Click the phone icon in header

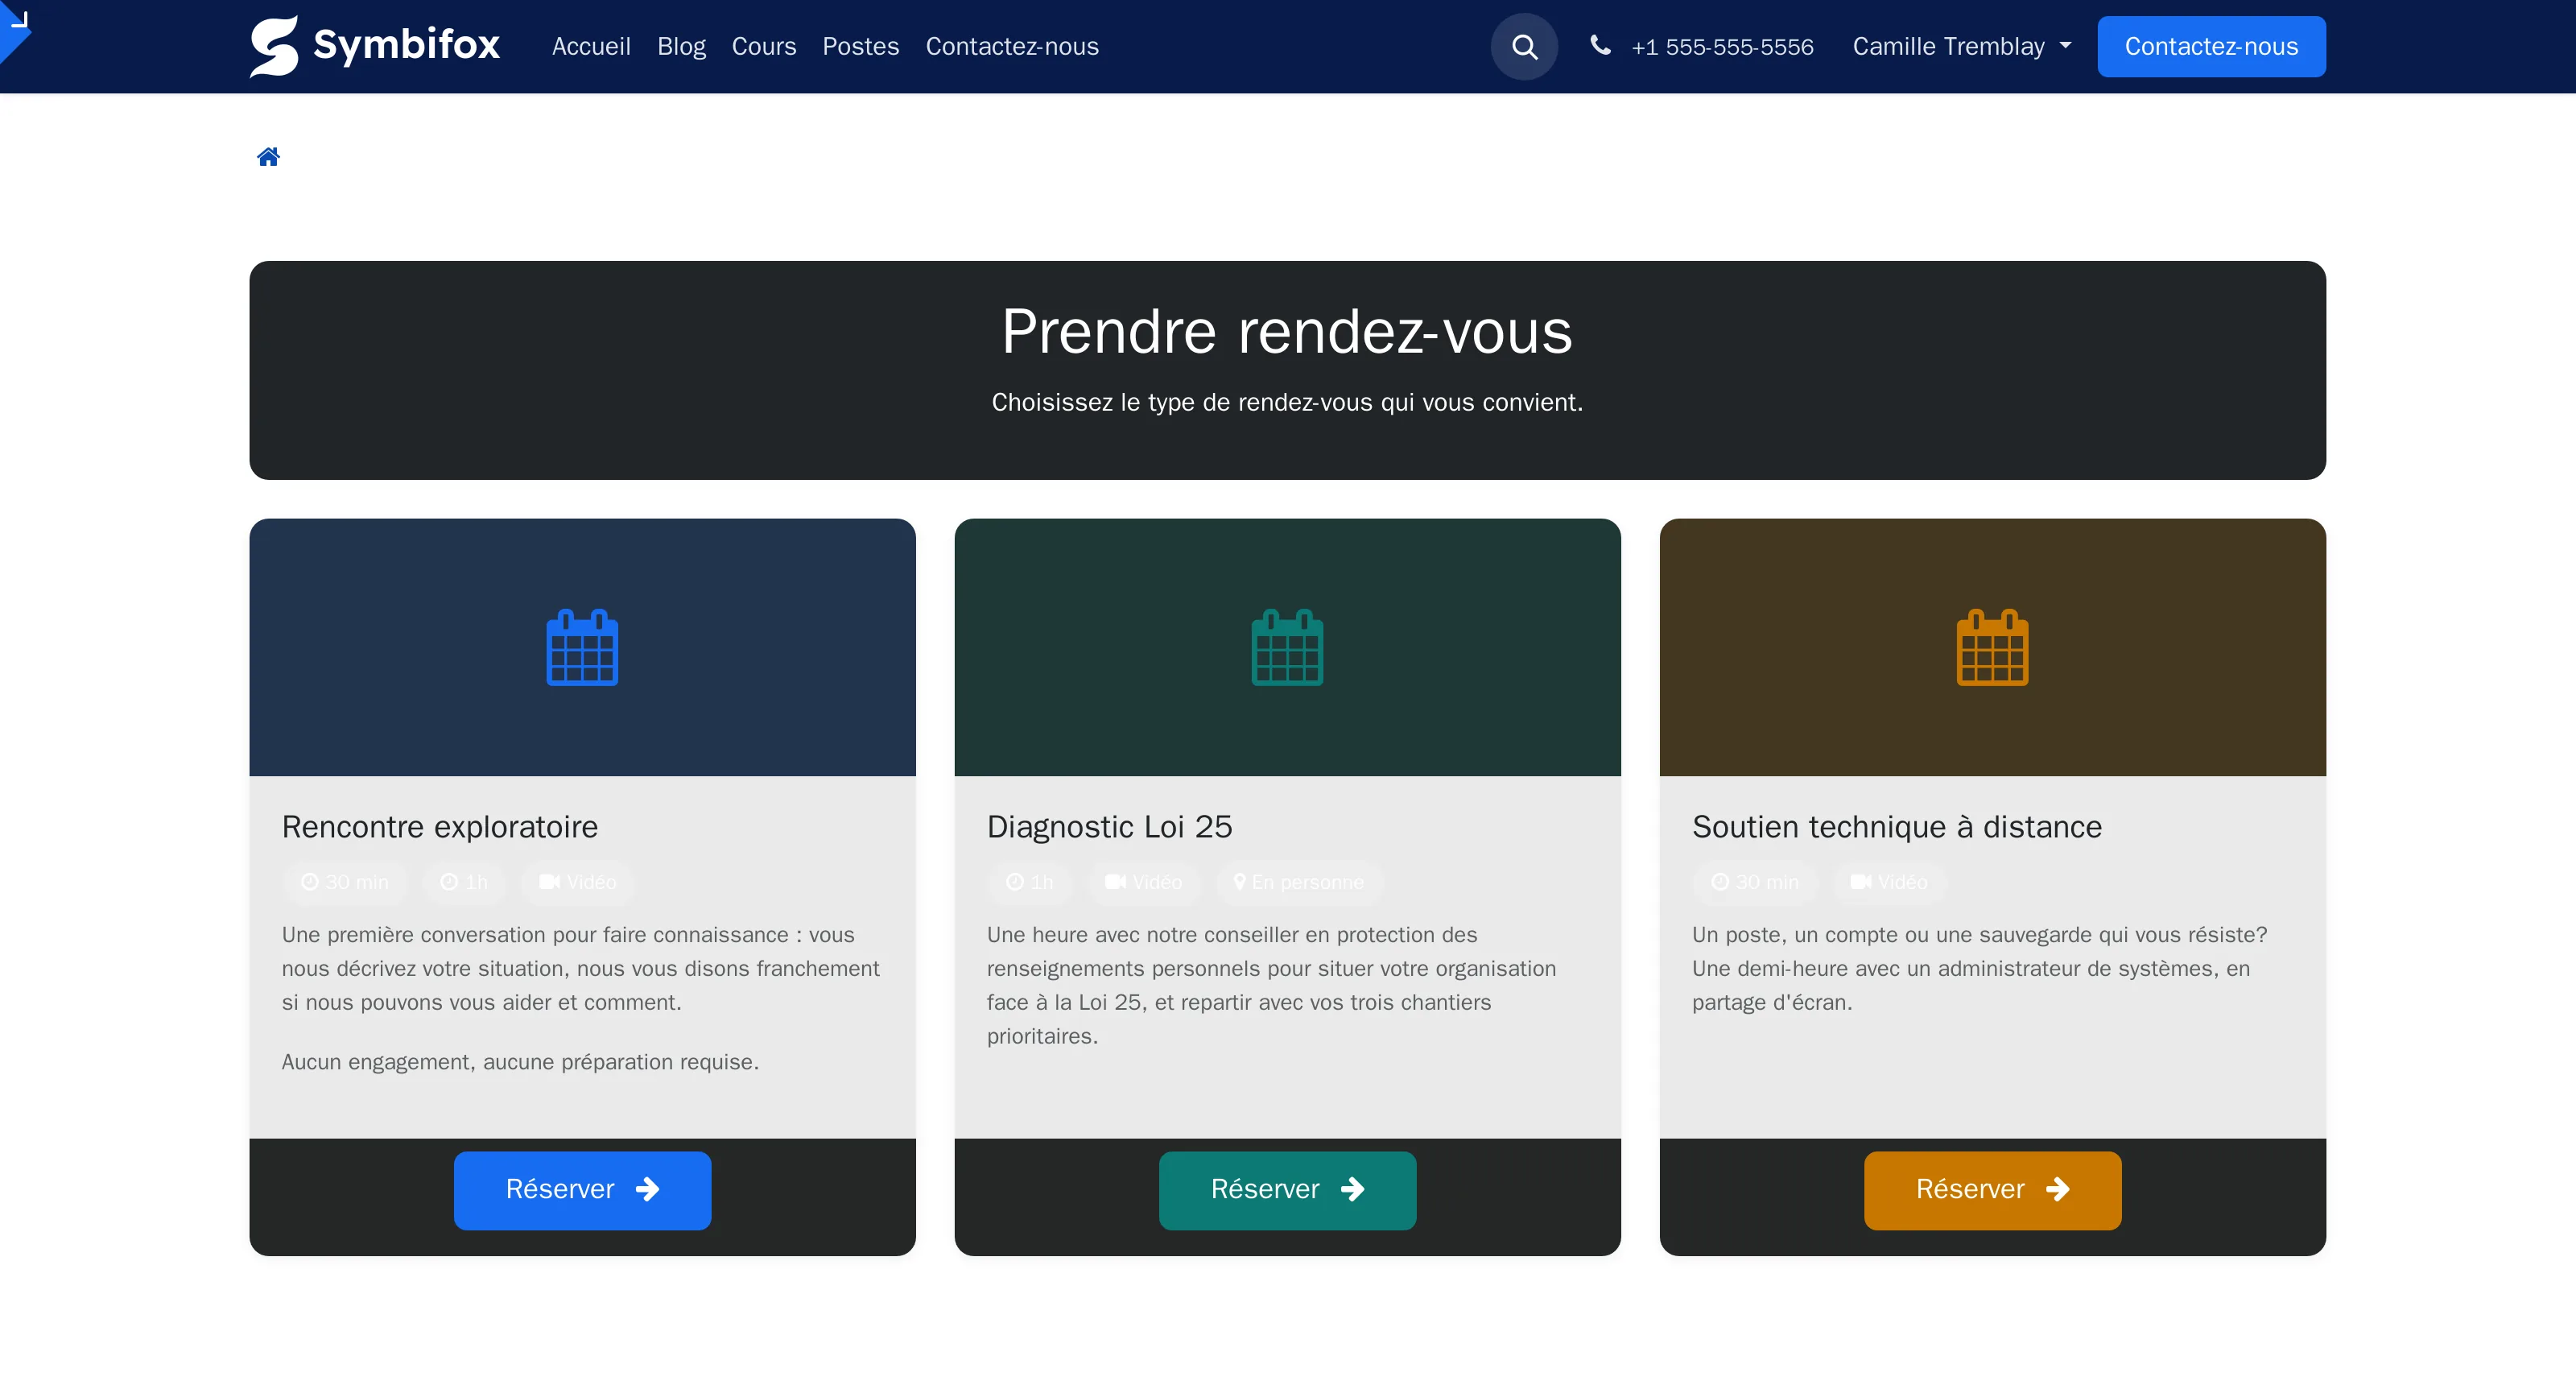[x=1600, y=45]
